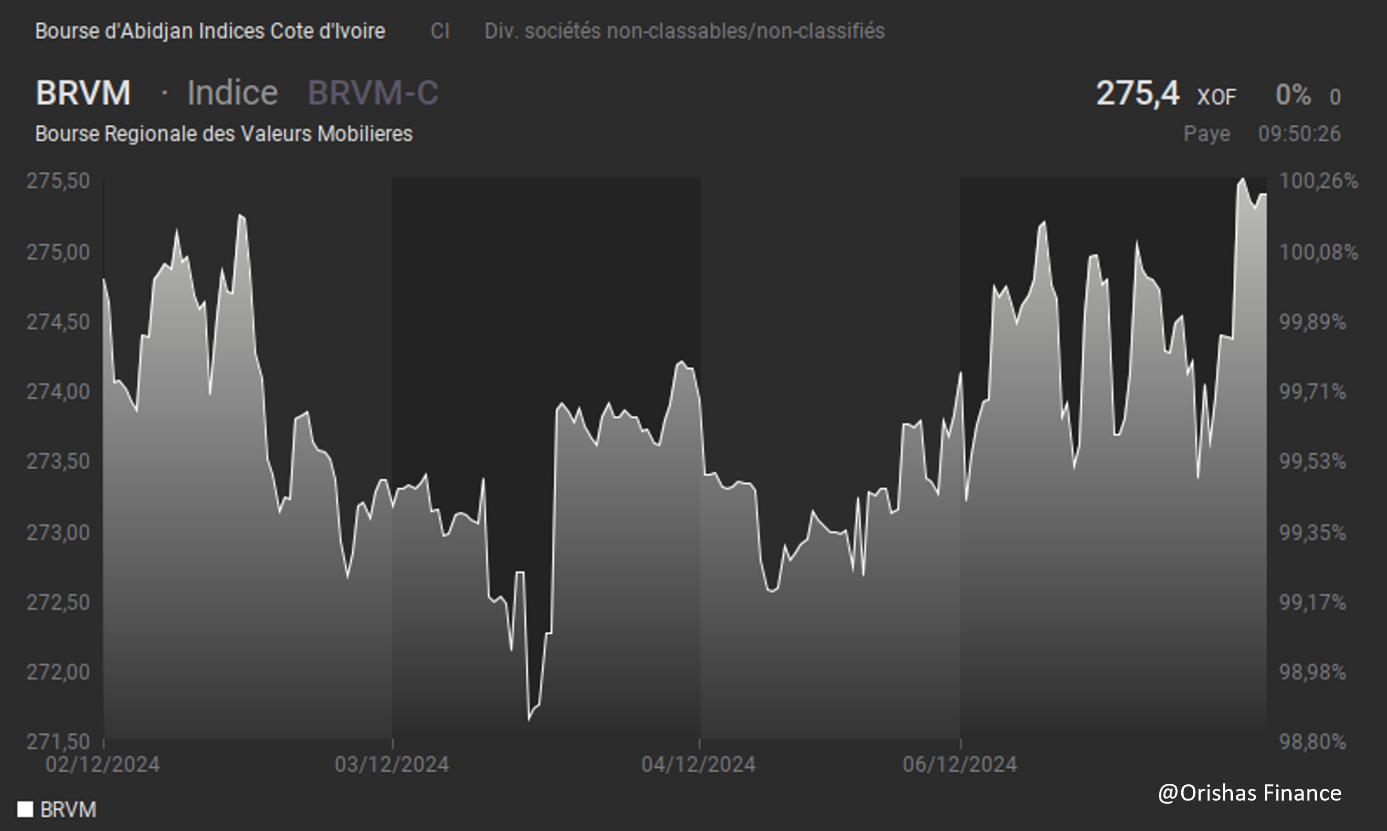This screenshot has width=1387, height=831.
Task: Click the 09:50:26 timestamp
Action: 1300,133
